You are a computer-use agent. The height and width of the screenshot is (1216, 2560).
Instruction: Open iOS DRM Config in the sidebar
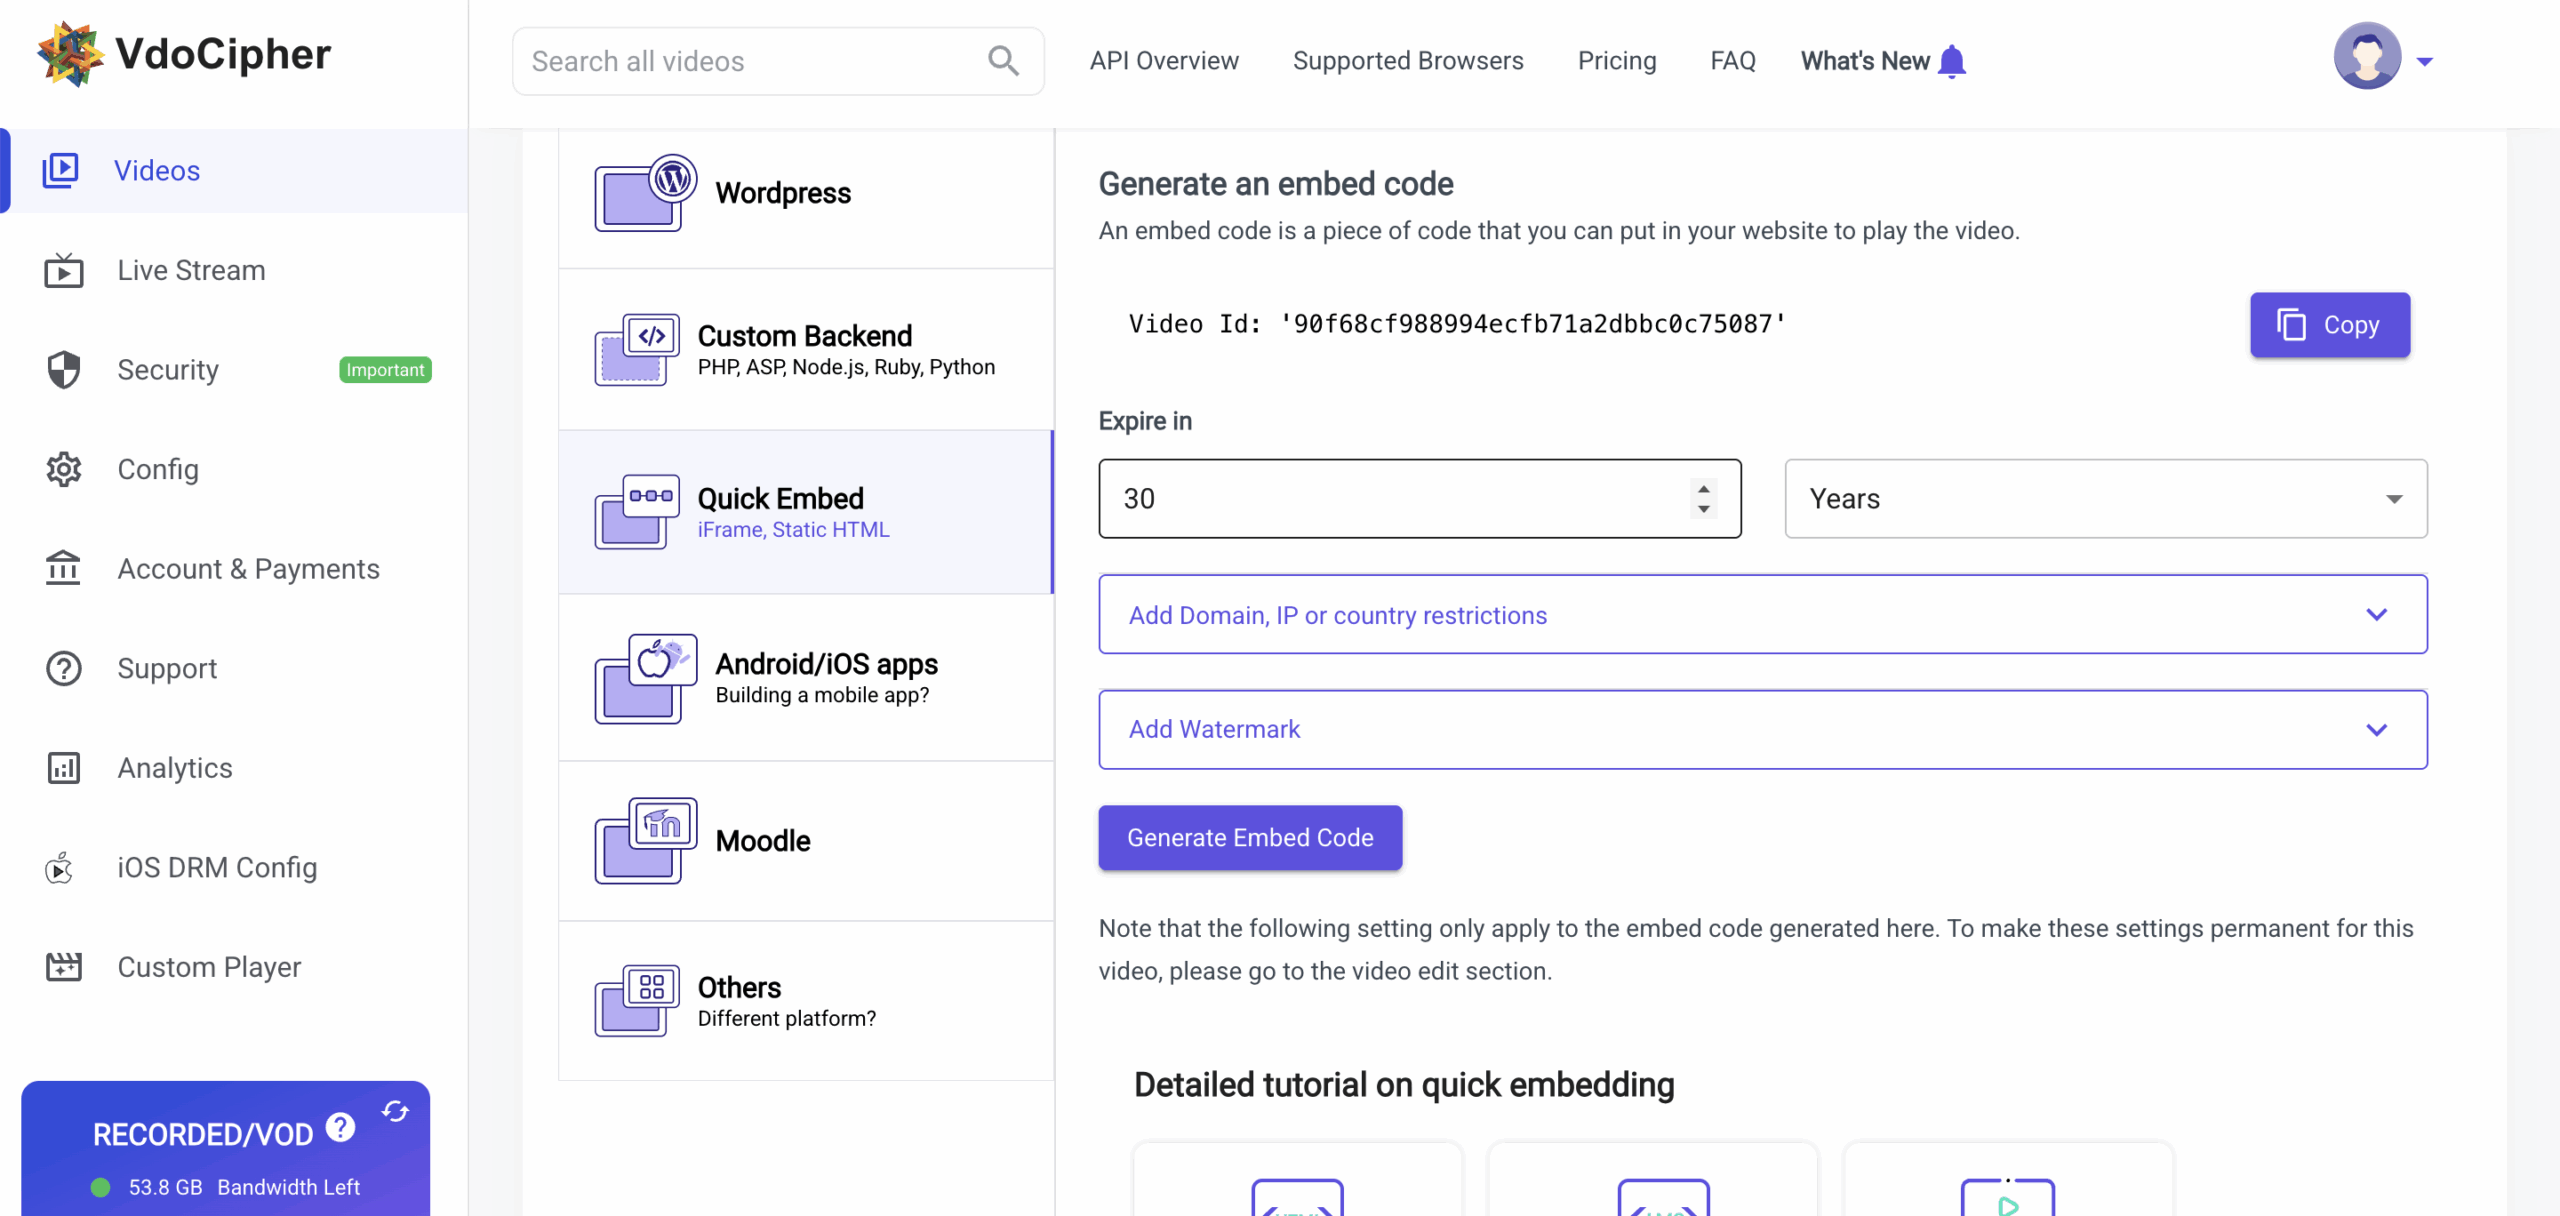coord(234,867)
